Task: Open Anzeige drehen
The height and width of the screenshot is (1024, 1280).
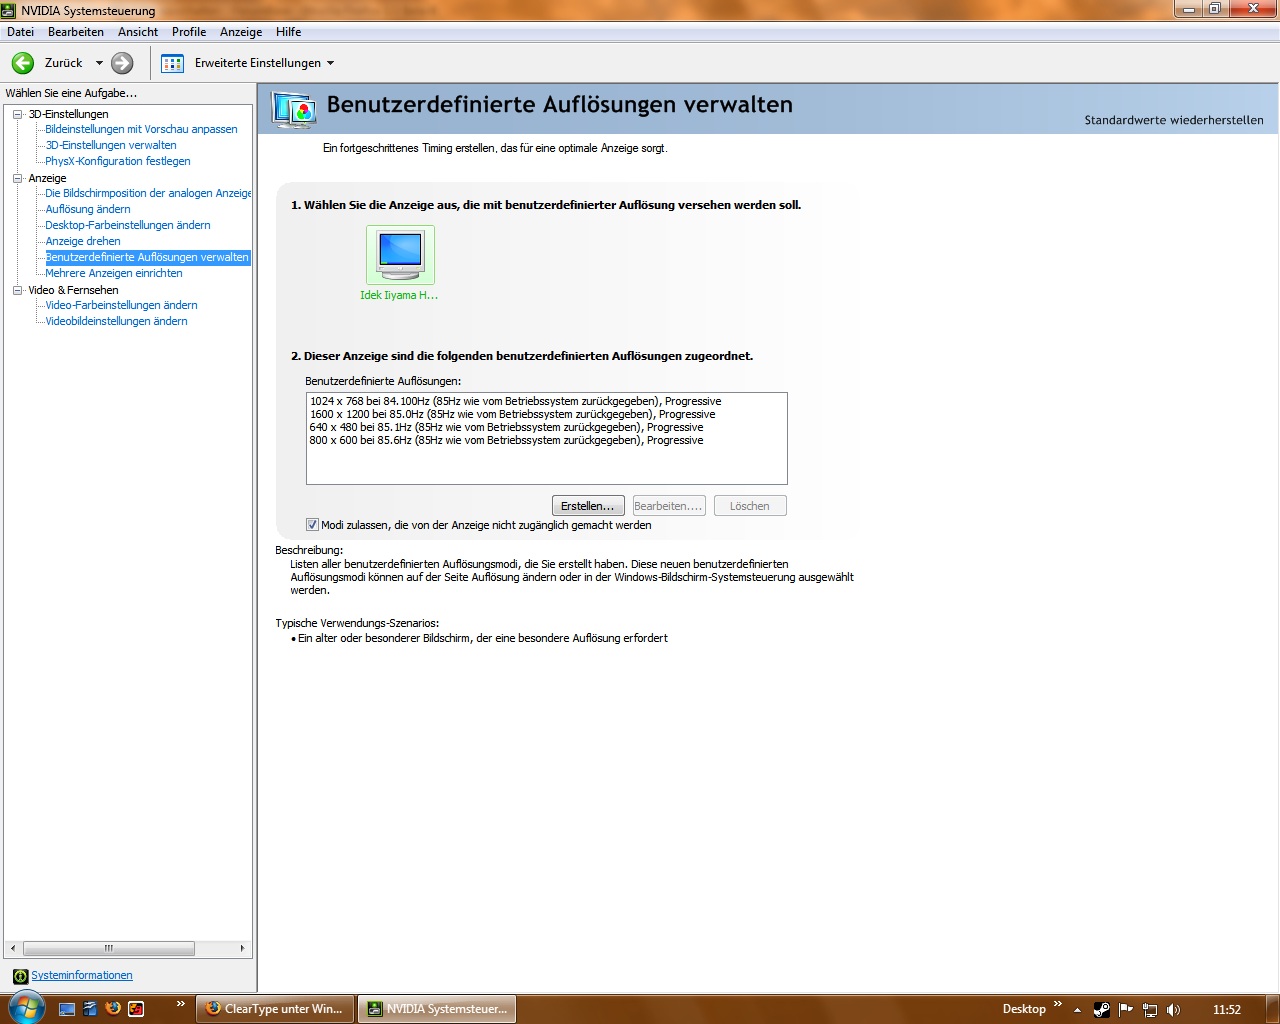Action: pyautogui.click(x=83, y=241)
